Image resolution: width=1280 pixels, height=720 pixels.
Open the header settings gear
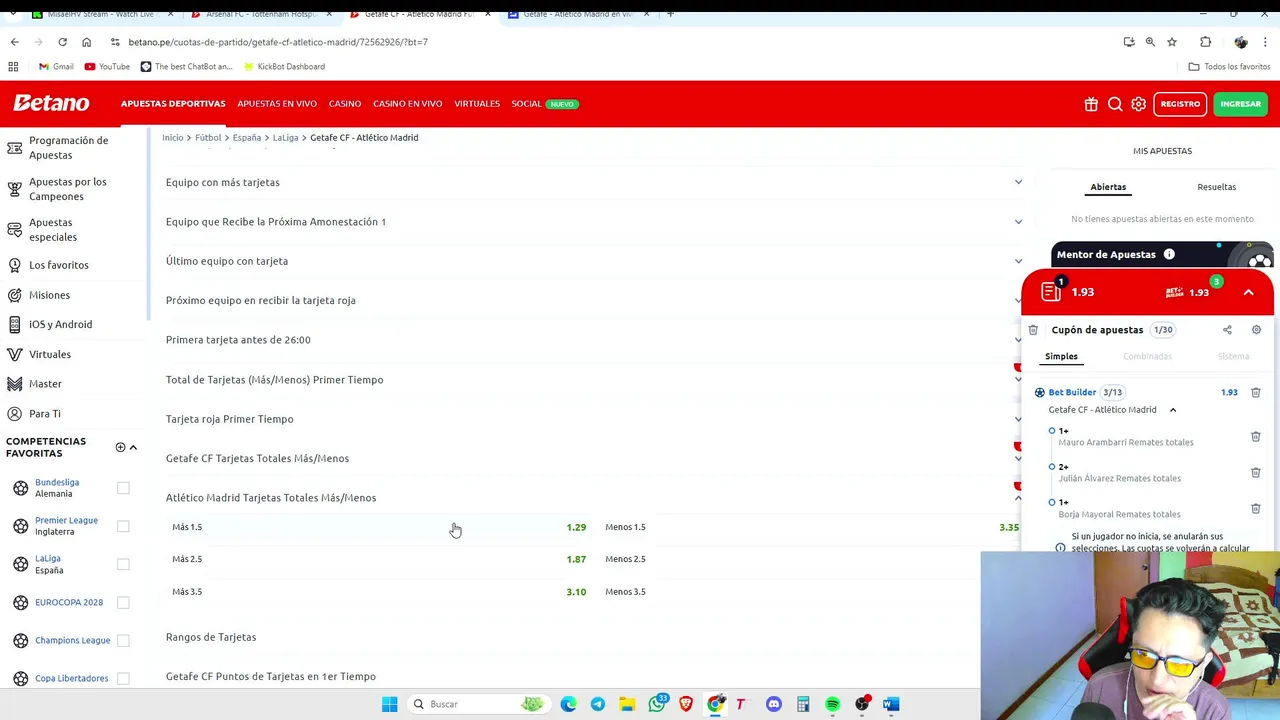coord(1138,104)
